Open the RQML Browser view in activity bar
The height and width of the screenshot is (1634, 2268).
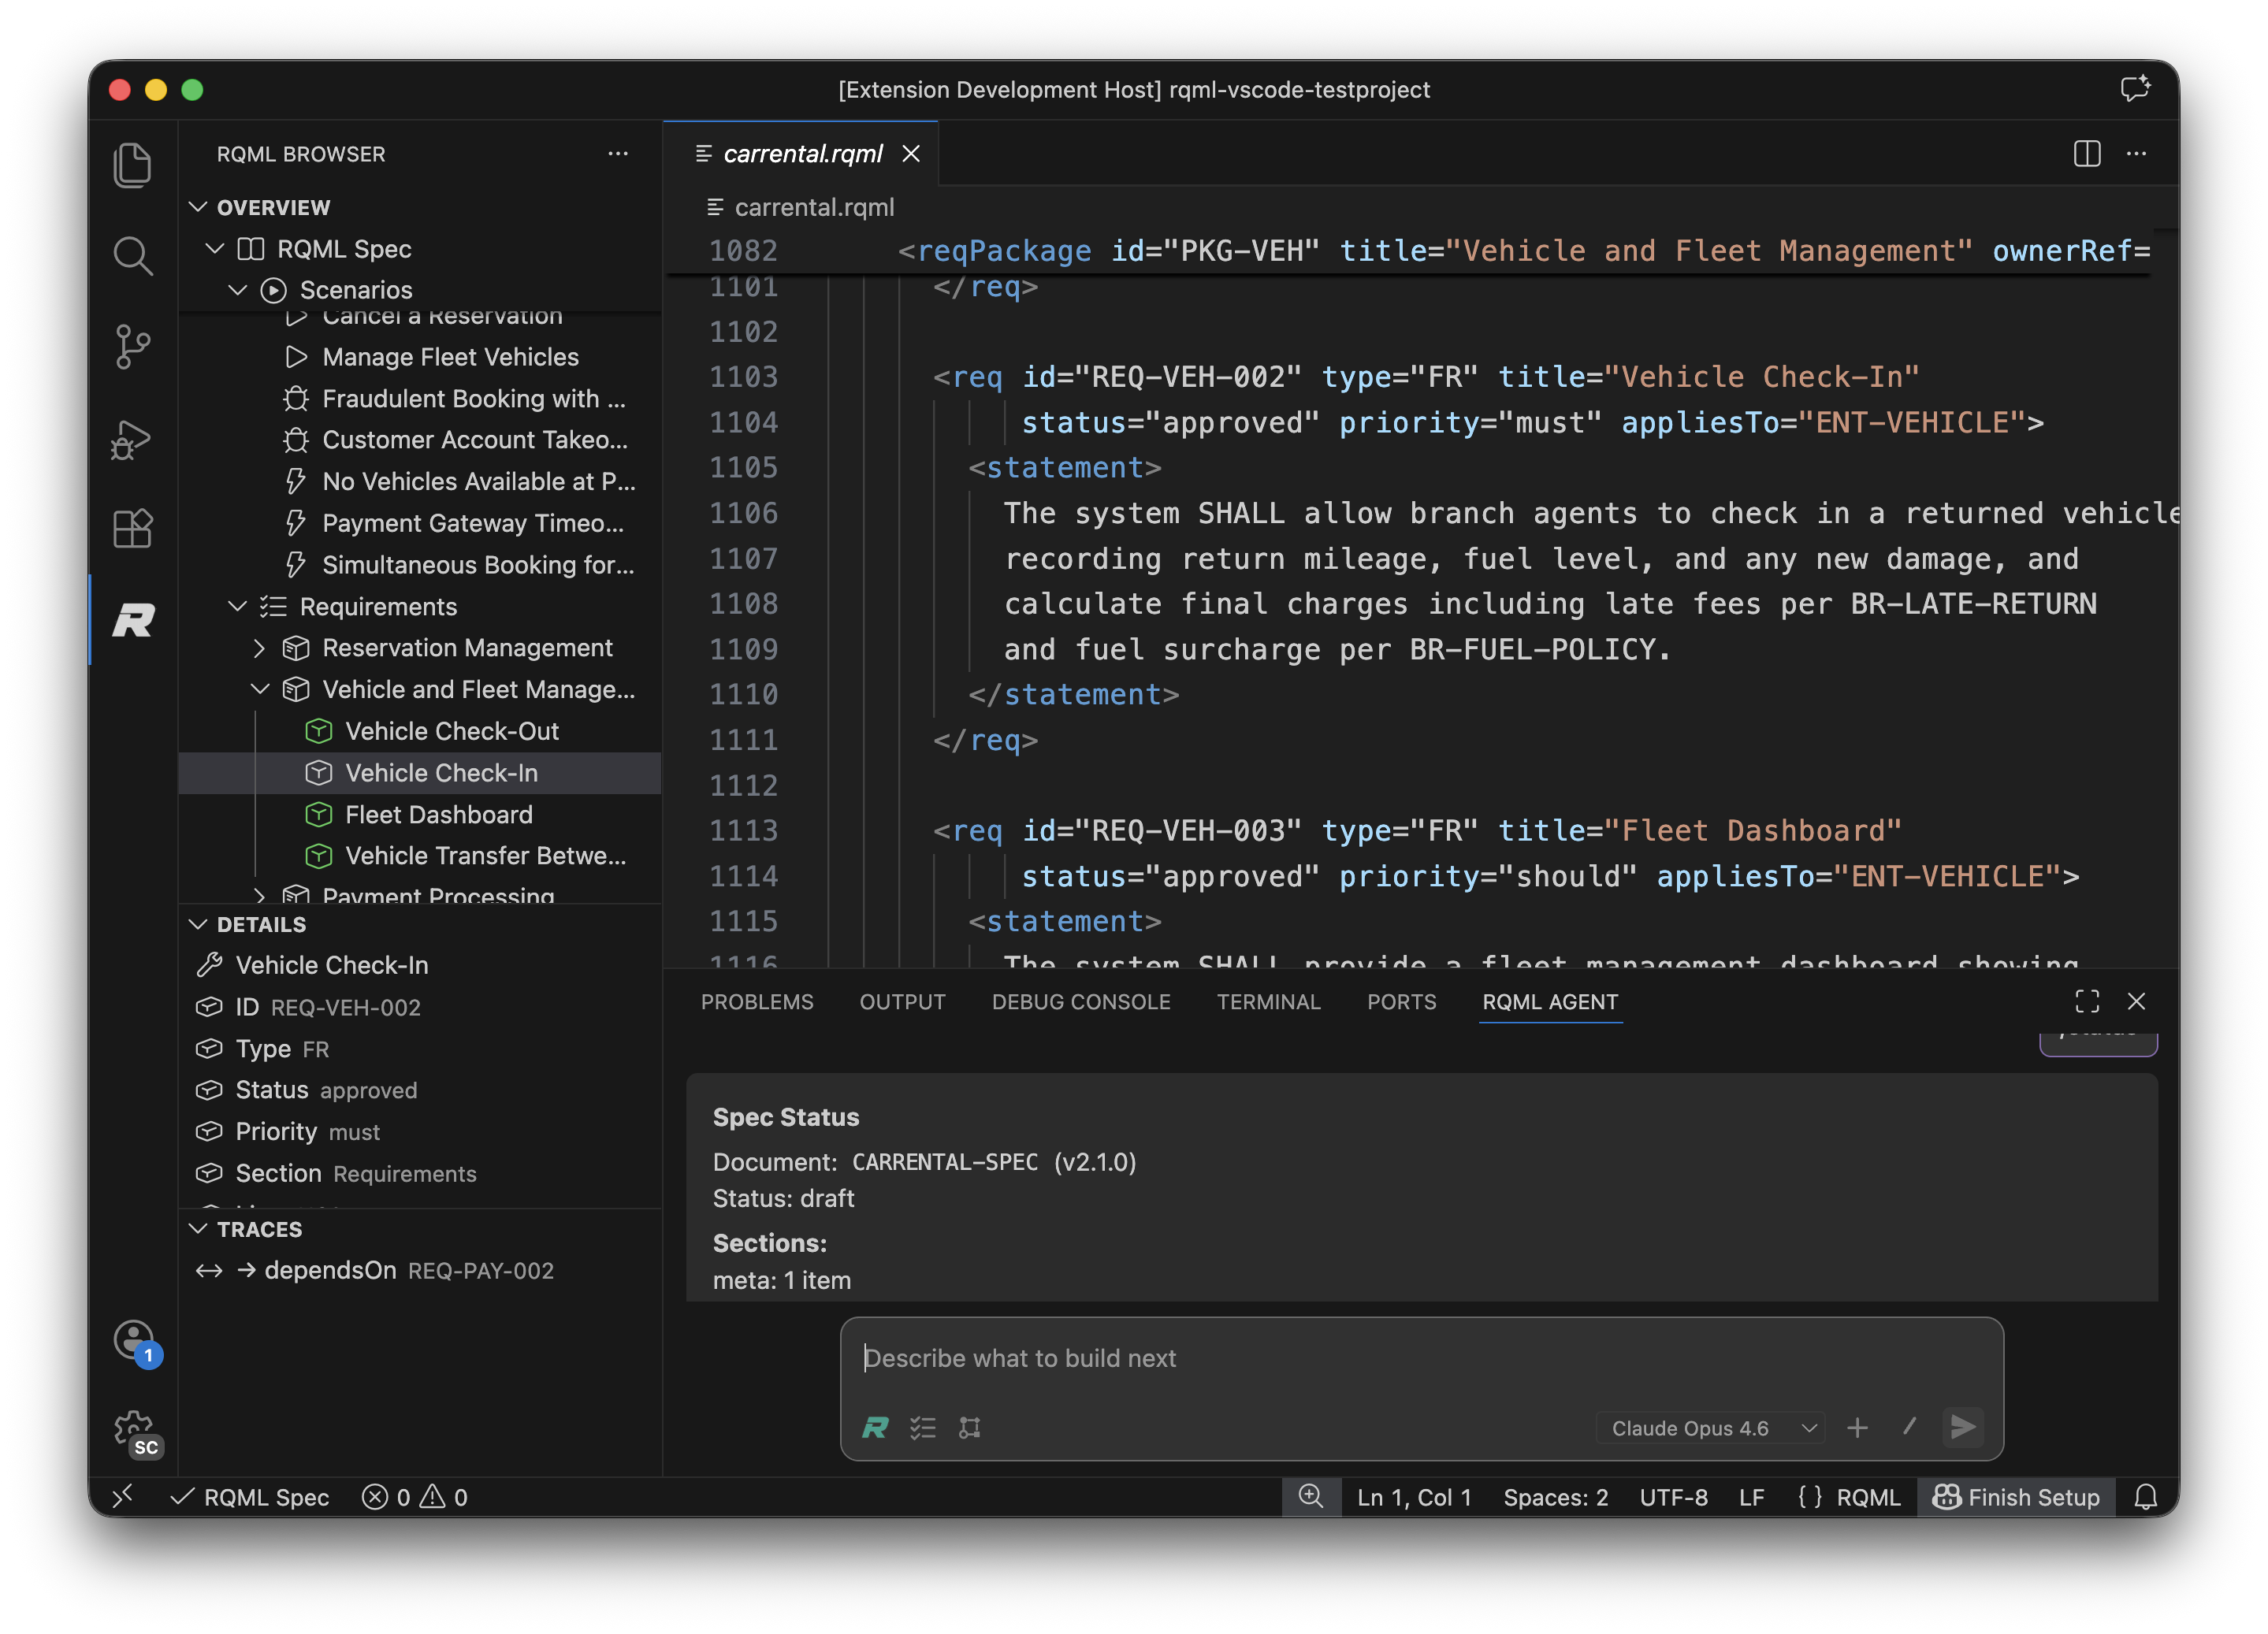click(x=133, y=620)
